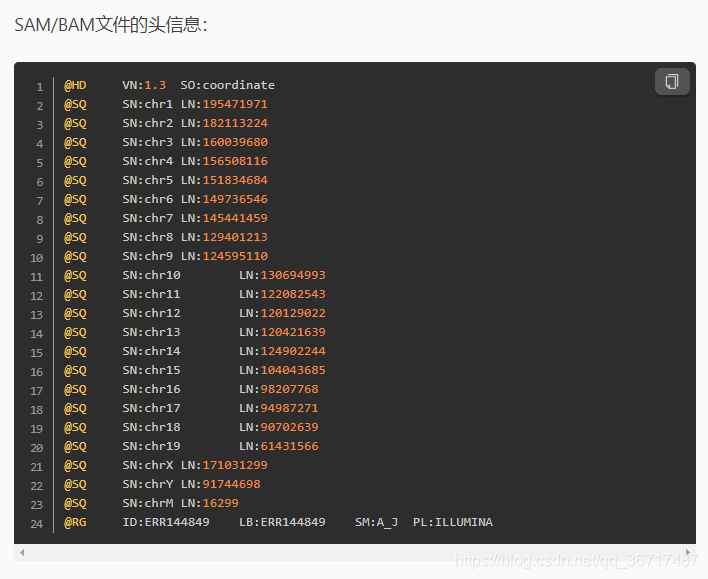Click SN:chrX sequence name
Image resolution: width=708 pixels, height=579 pixels.
tap(148, 465)
